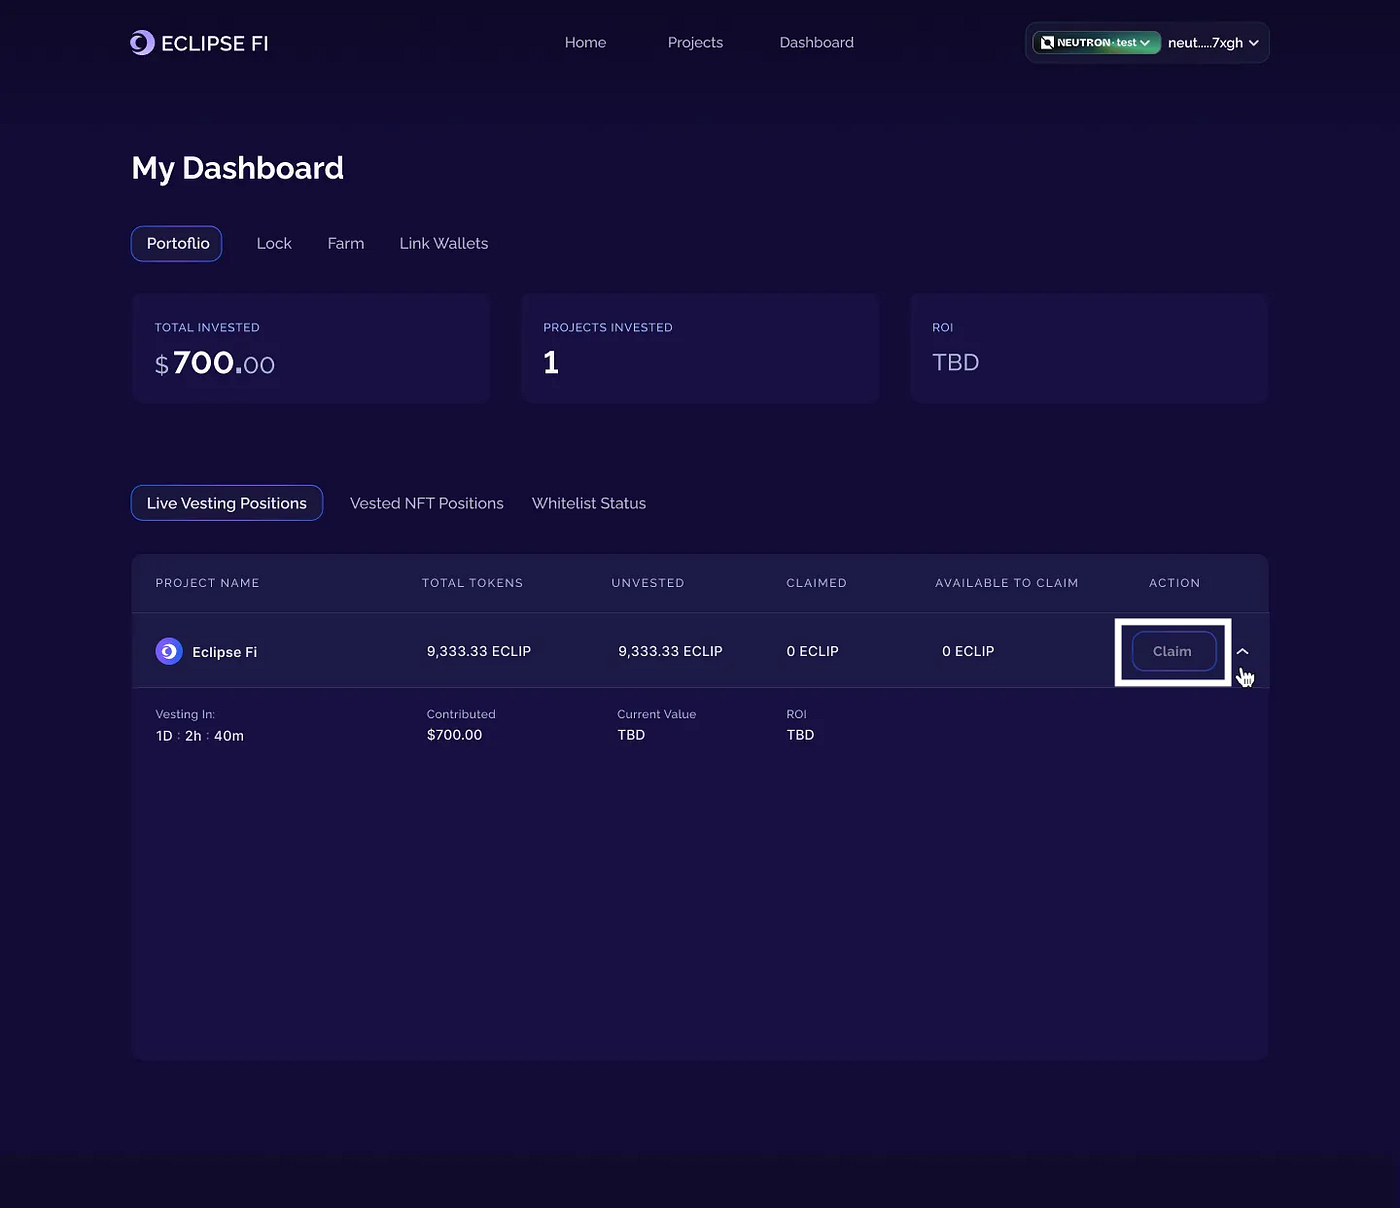Switch to the Farm tab

pyautogui.click(x=345, y=243)
